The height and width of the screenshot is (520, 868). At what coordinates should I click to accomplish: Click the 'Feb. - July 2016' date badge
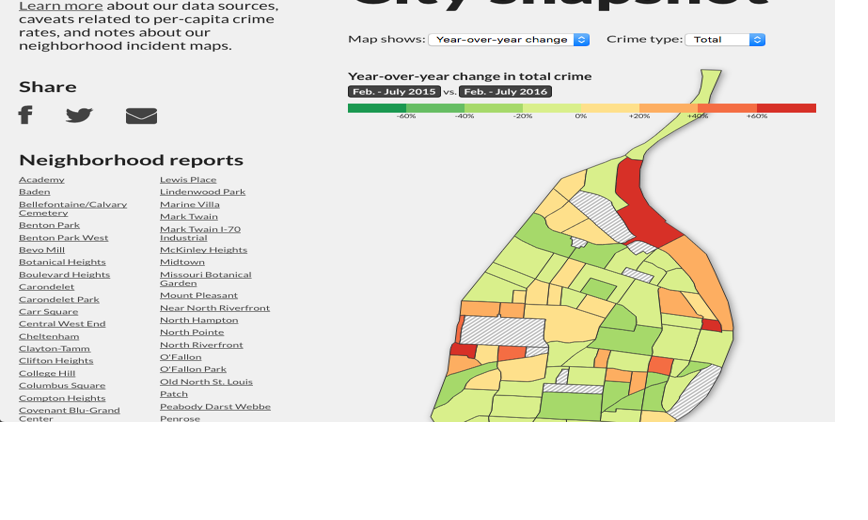[505, 92]
